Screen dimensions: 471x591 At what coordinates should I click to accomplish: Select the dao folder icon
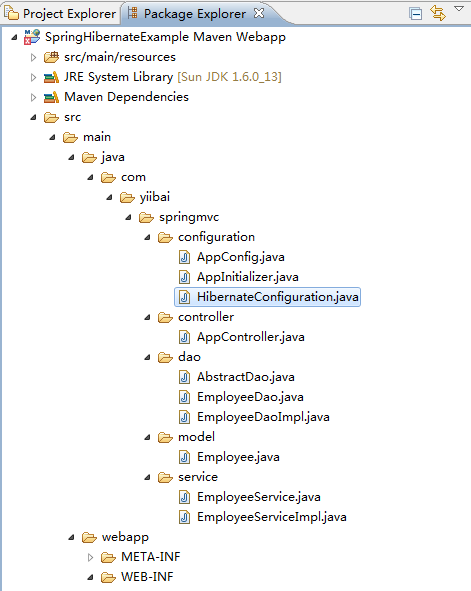pyautogui.click(x=165, y=357)
